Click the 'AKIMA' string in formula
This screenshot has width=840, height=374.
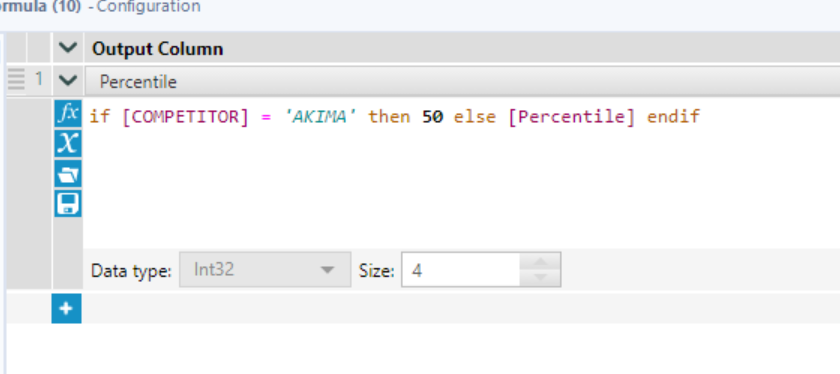[x=320, y=116]
